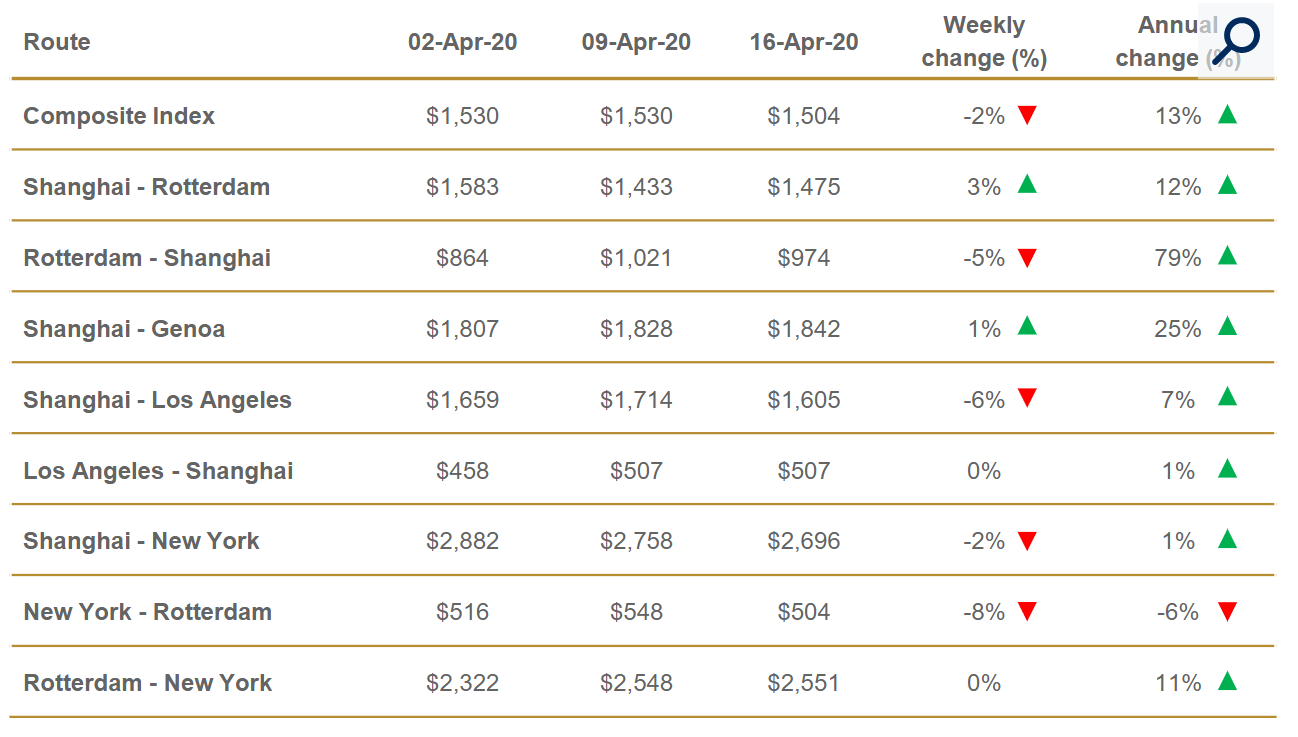Click red weekly arrow for Shanghai - Los Angeles
Viewport: 1298px width, 737px height.
point(1027,399)
